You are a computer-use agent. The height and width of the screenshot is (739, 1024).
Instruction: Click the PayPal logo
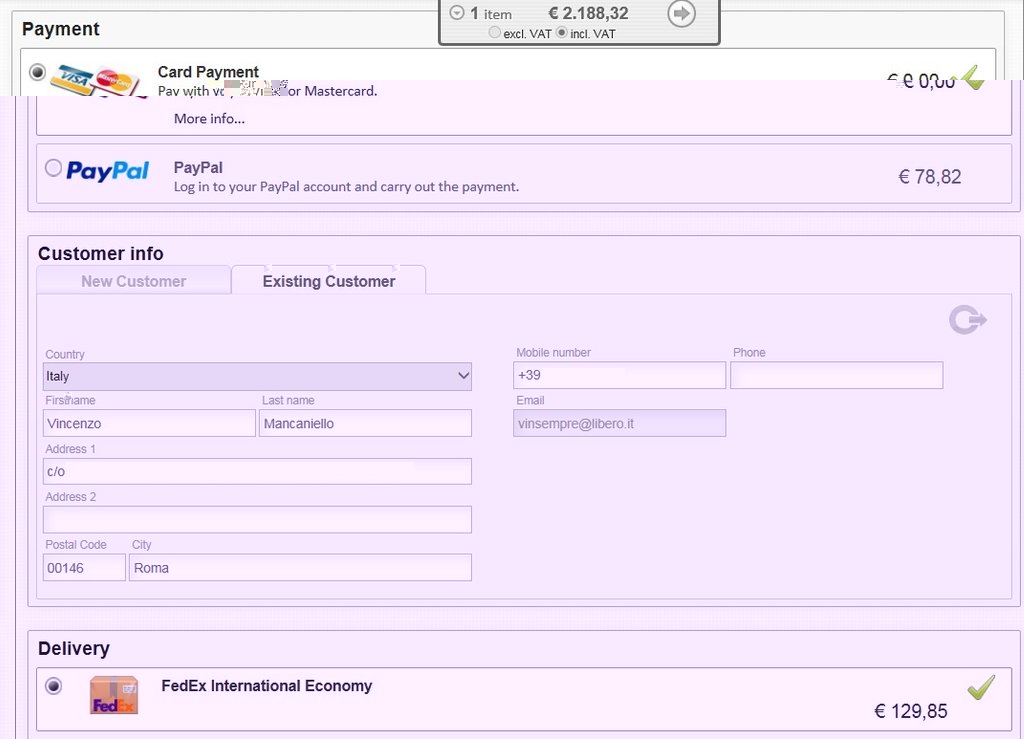coord(108,171)
